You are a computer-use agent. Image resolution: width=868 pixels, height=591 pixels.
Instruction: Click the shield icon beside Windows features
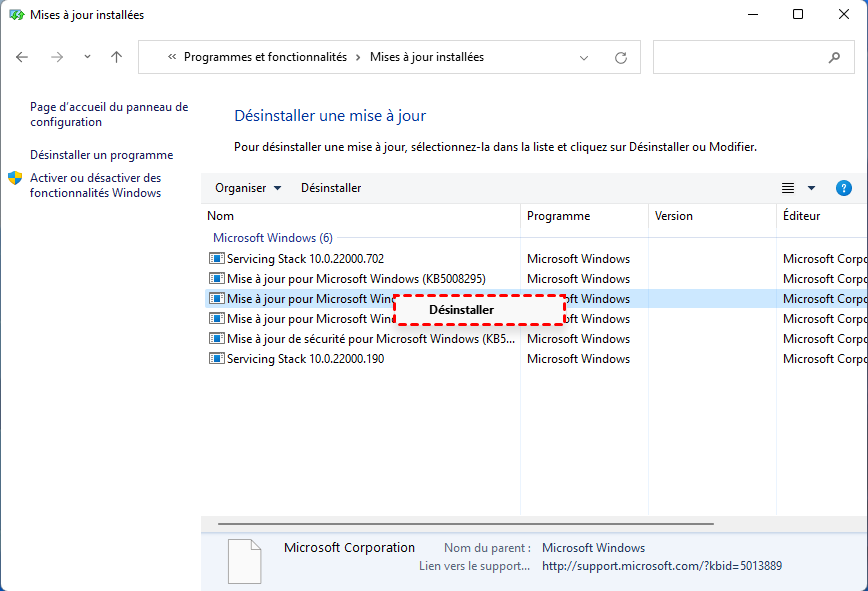(16, 179)
